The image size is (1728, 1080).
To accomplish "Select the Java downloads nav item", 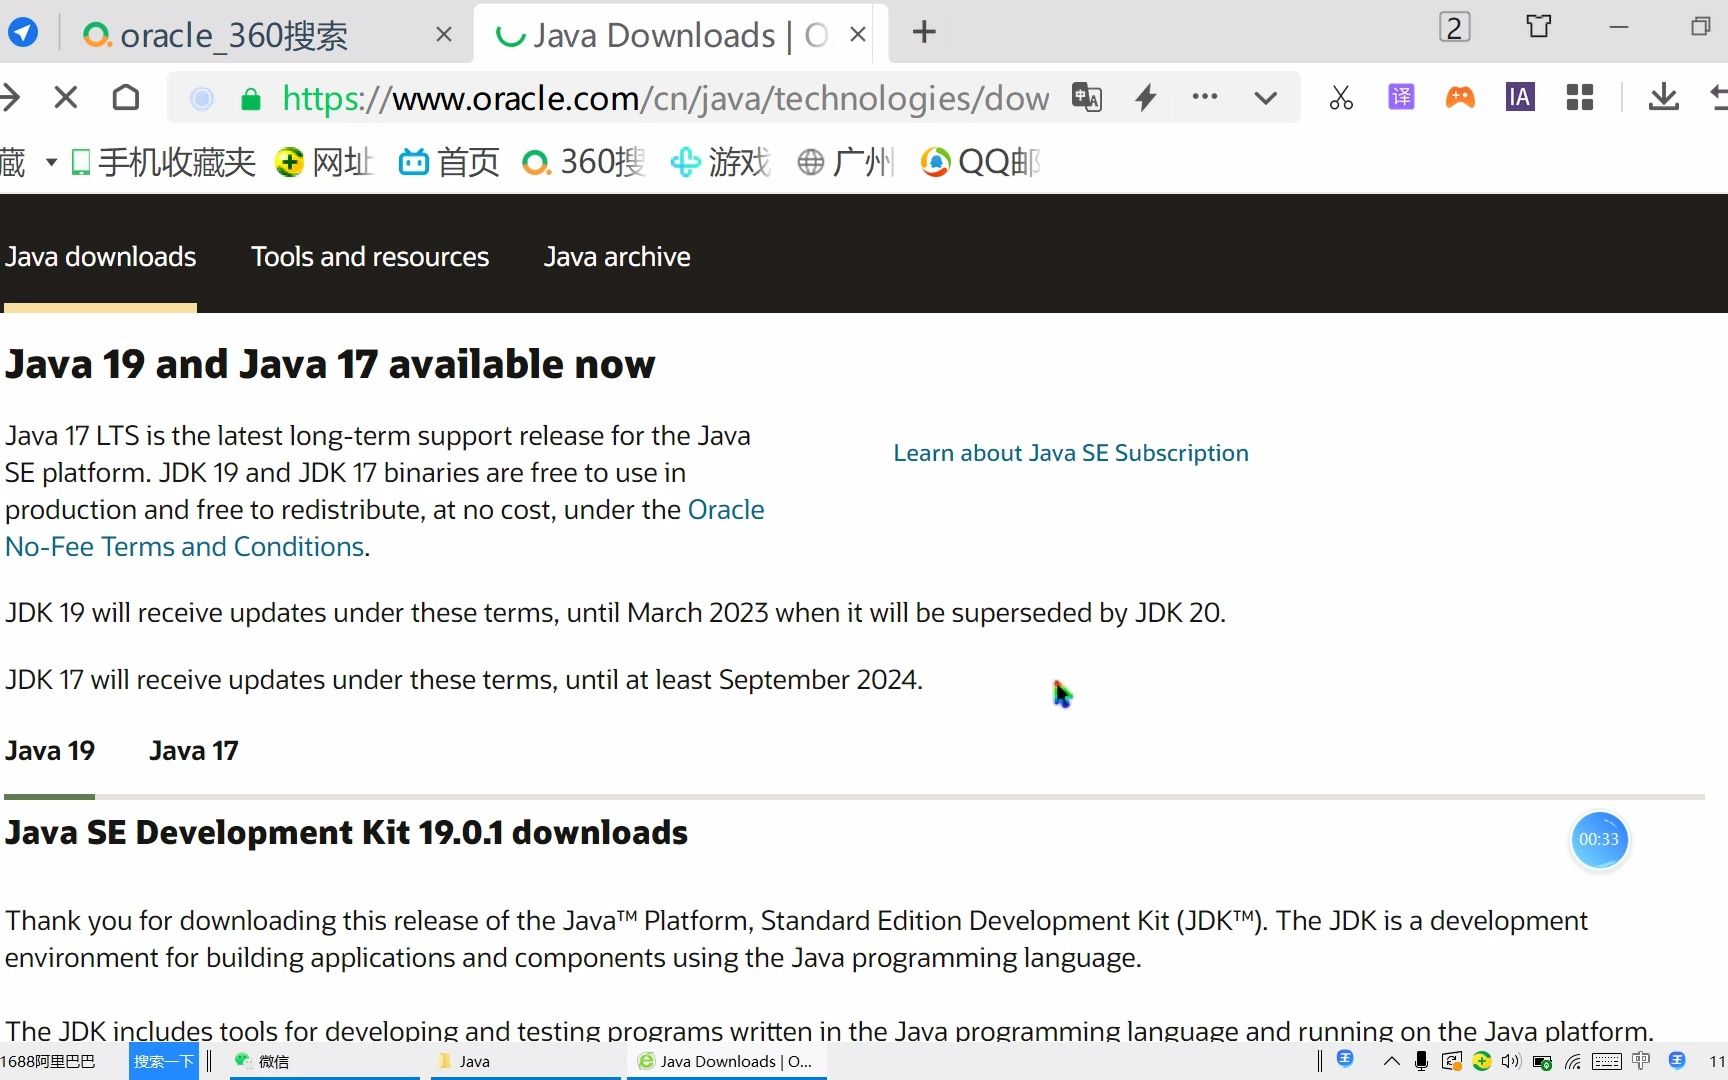I will [100, 257].
